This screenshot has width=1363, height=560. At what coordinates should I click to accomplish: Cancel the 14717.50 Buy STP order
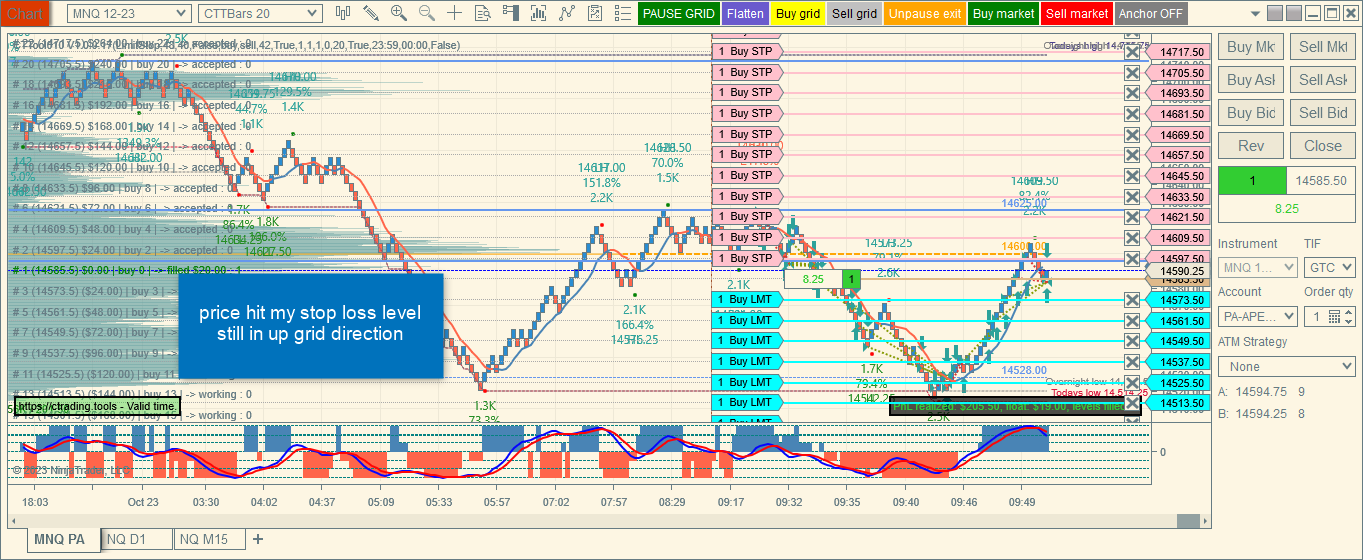pyautogui.click(x=1132, y=52)
